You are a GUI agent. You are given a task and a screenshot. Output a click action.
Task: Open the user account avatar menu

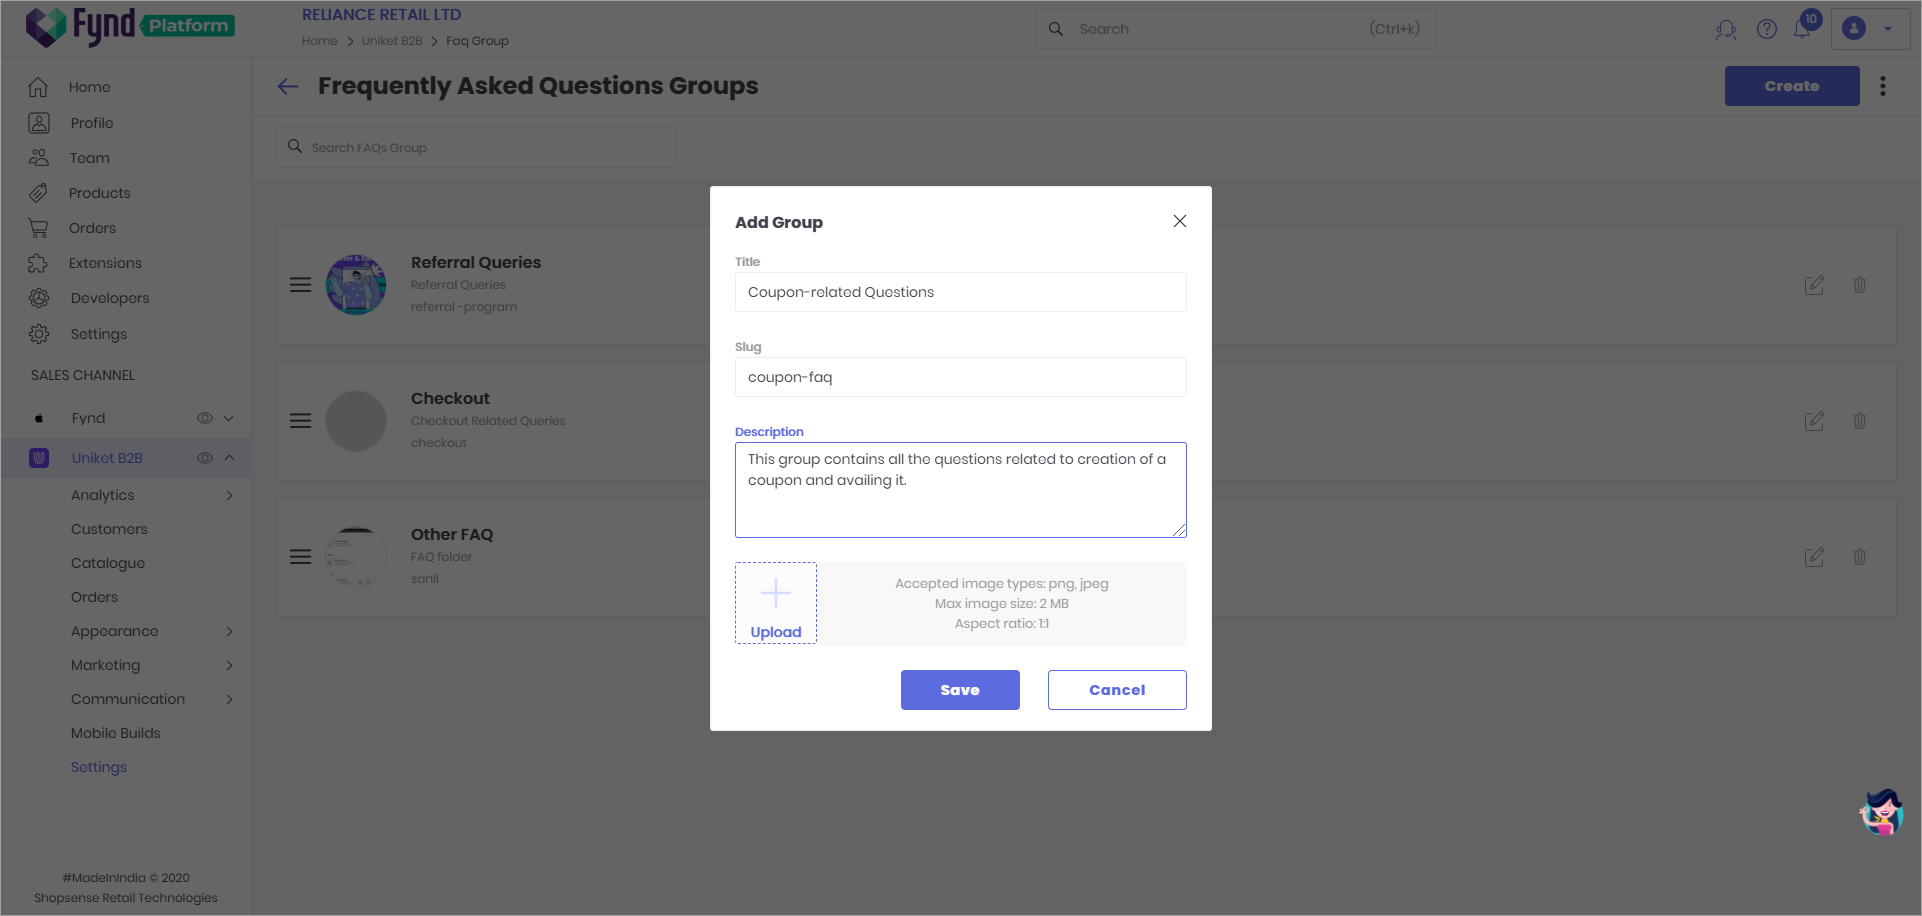tap(1870, 29)
